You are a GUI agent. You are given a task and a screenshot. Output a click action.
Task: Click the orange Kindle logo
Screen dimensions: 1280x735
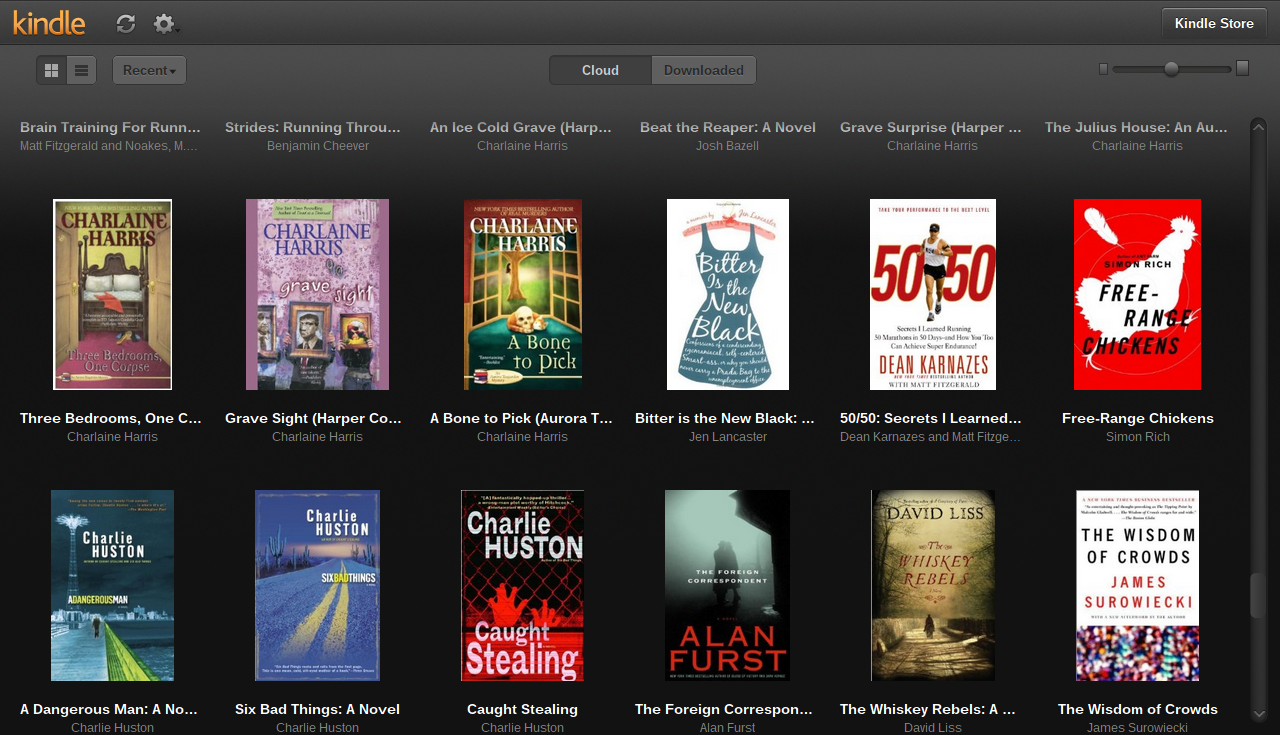[x=49, y=22]
